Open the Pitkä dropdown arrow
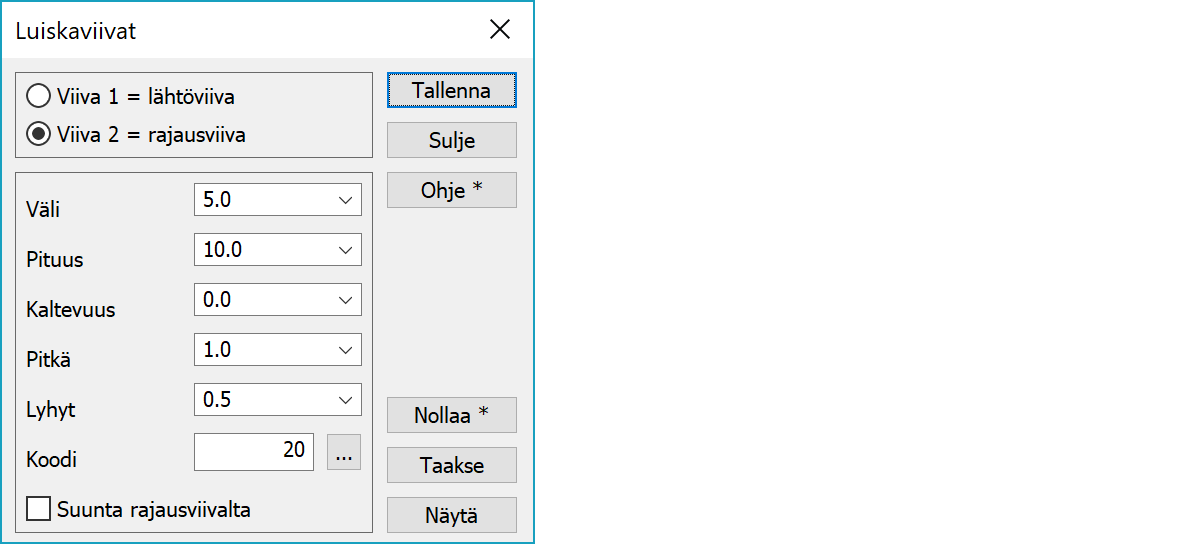The image size is (1200, 544). coord(346,350)
